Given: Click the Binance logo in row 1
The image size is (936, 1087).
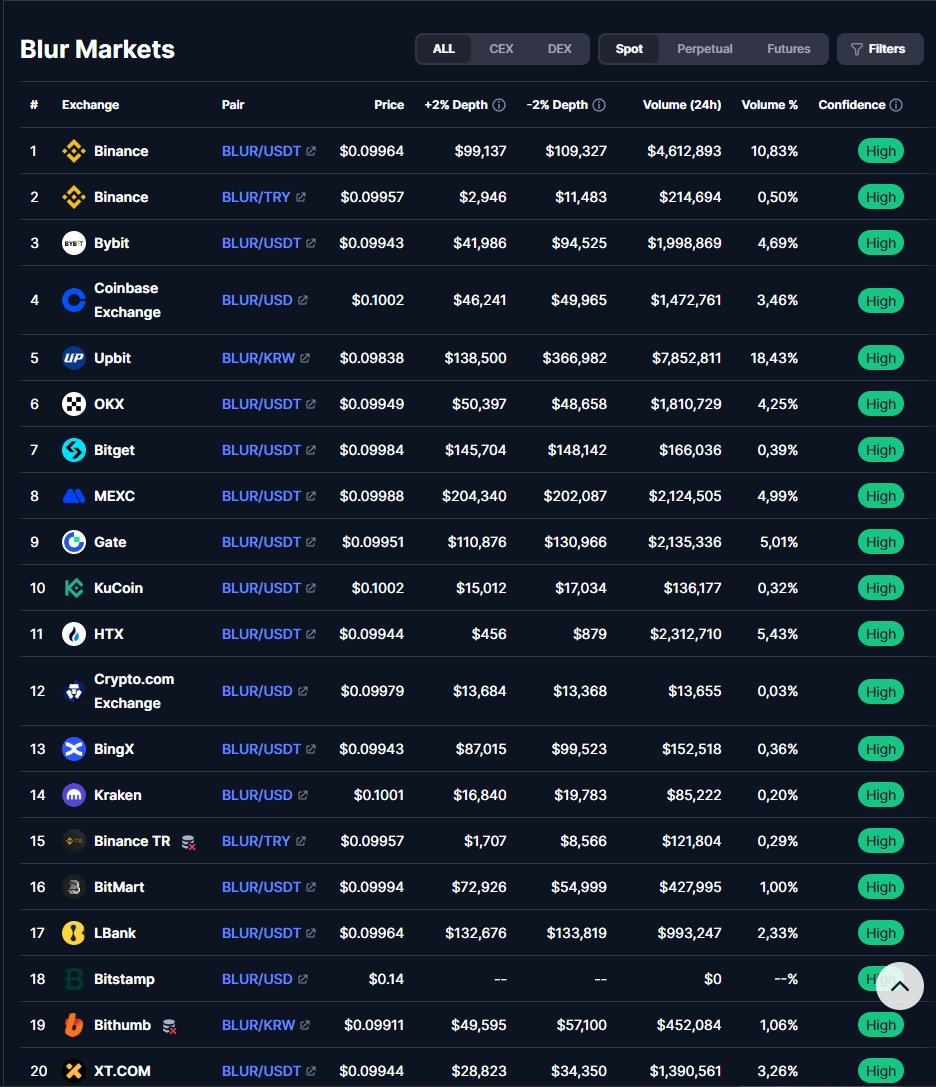Looking at the screenshot, I should [73, 151].
